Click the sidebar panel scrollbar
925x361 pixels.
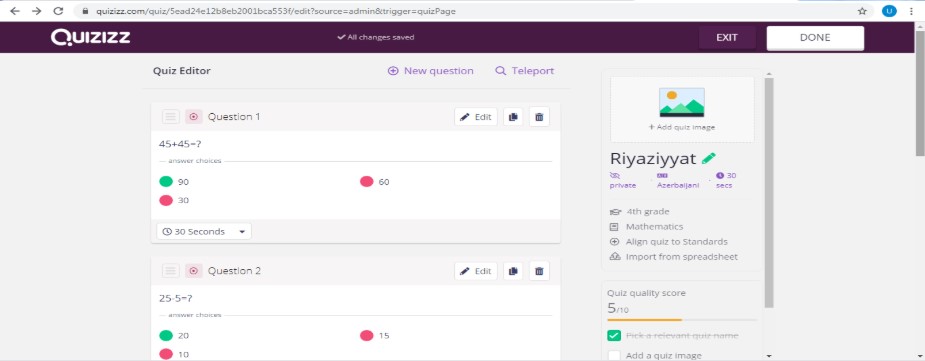click(x=769, y=192)
